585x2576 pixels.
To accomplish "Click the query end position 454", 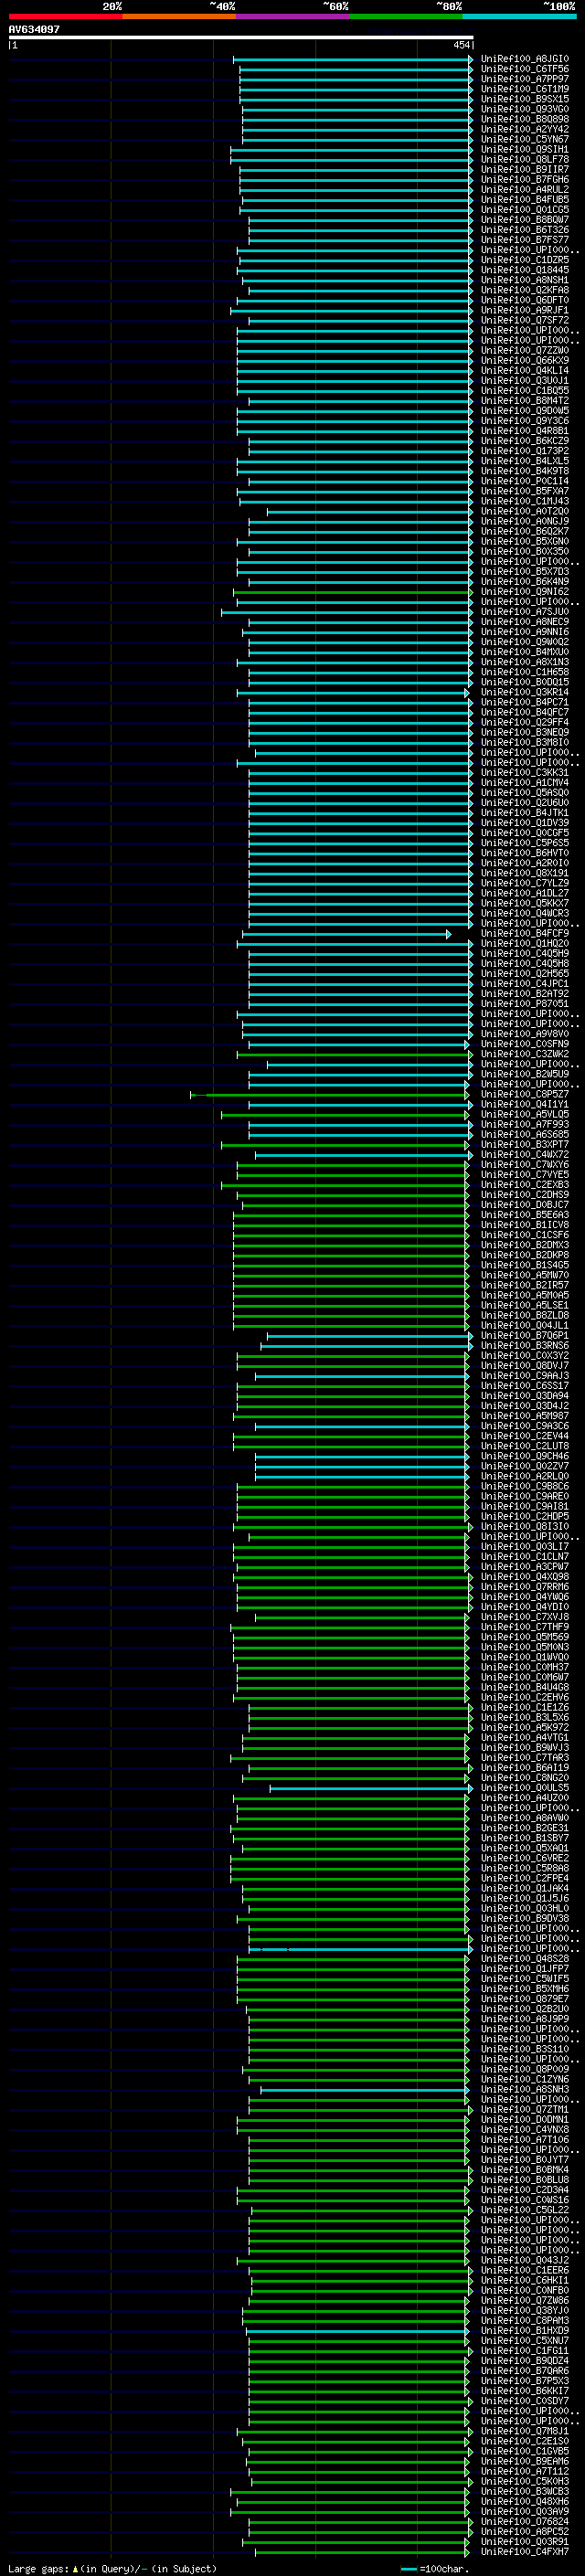I will 461,45.
